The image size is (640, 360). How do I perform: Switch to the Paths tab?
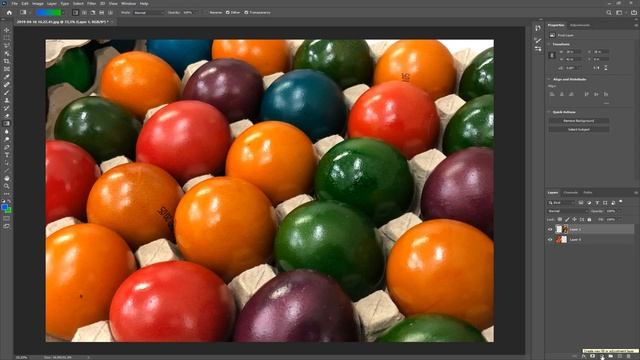[x=588, y=193]
